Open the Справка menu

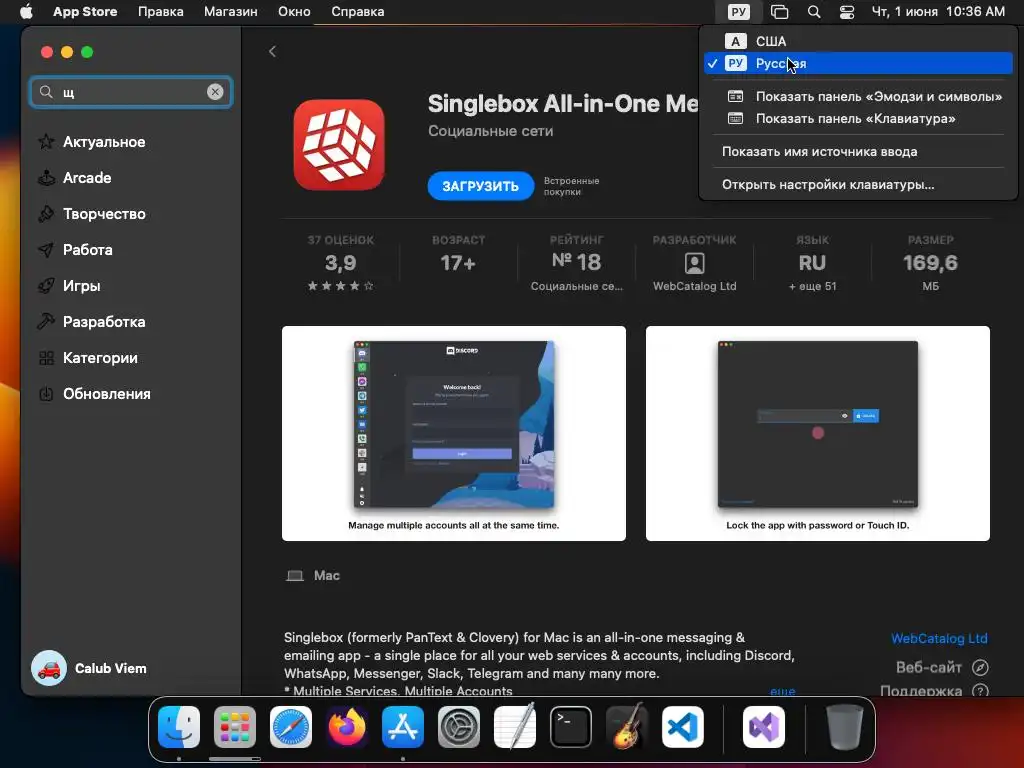click(x=357, y=12)
